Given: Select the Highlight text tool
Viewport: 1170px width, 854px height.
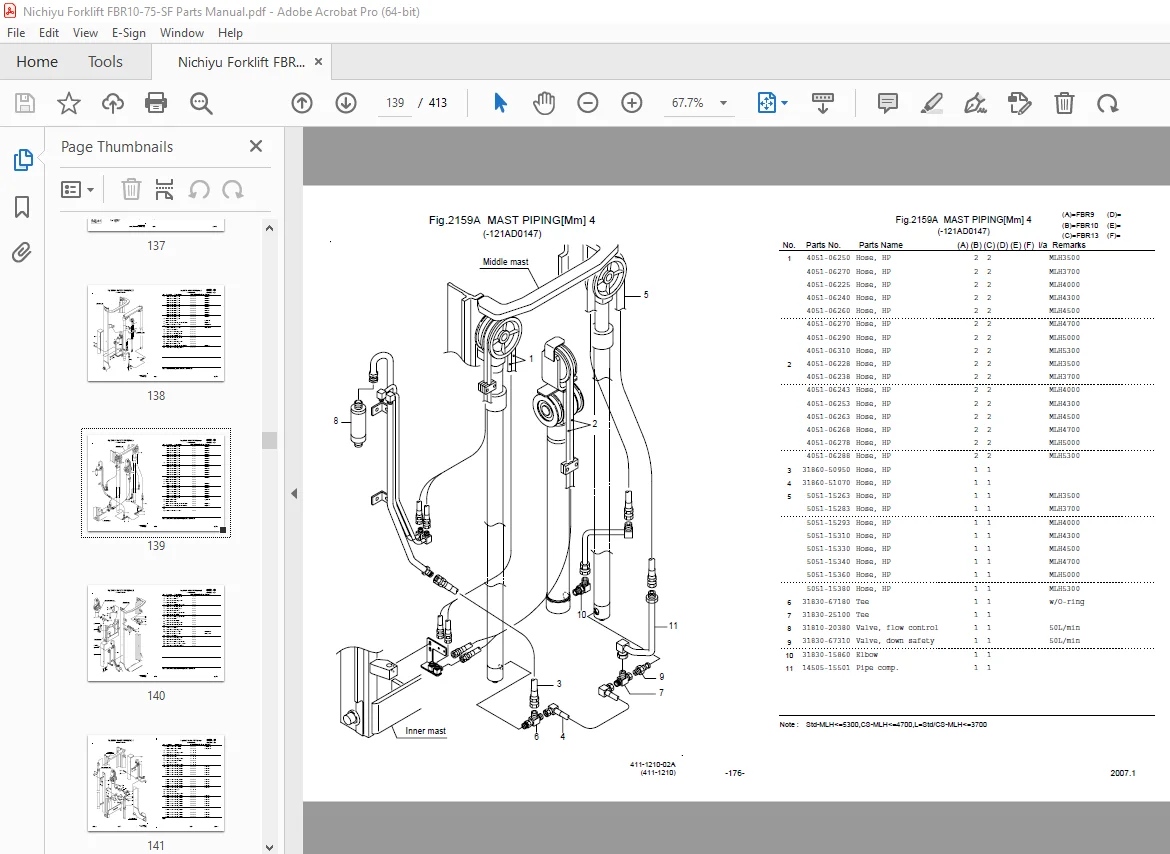Looking at the screenshot, I should 931,103.
